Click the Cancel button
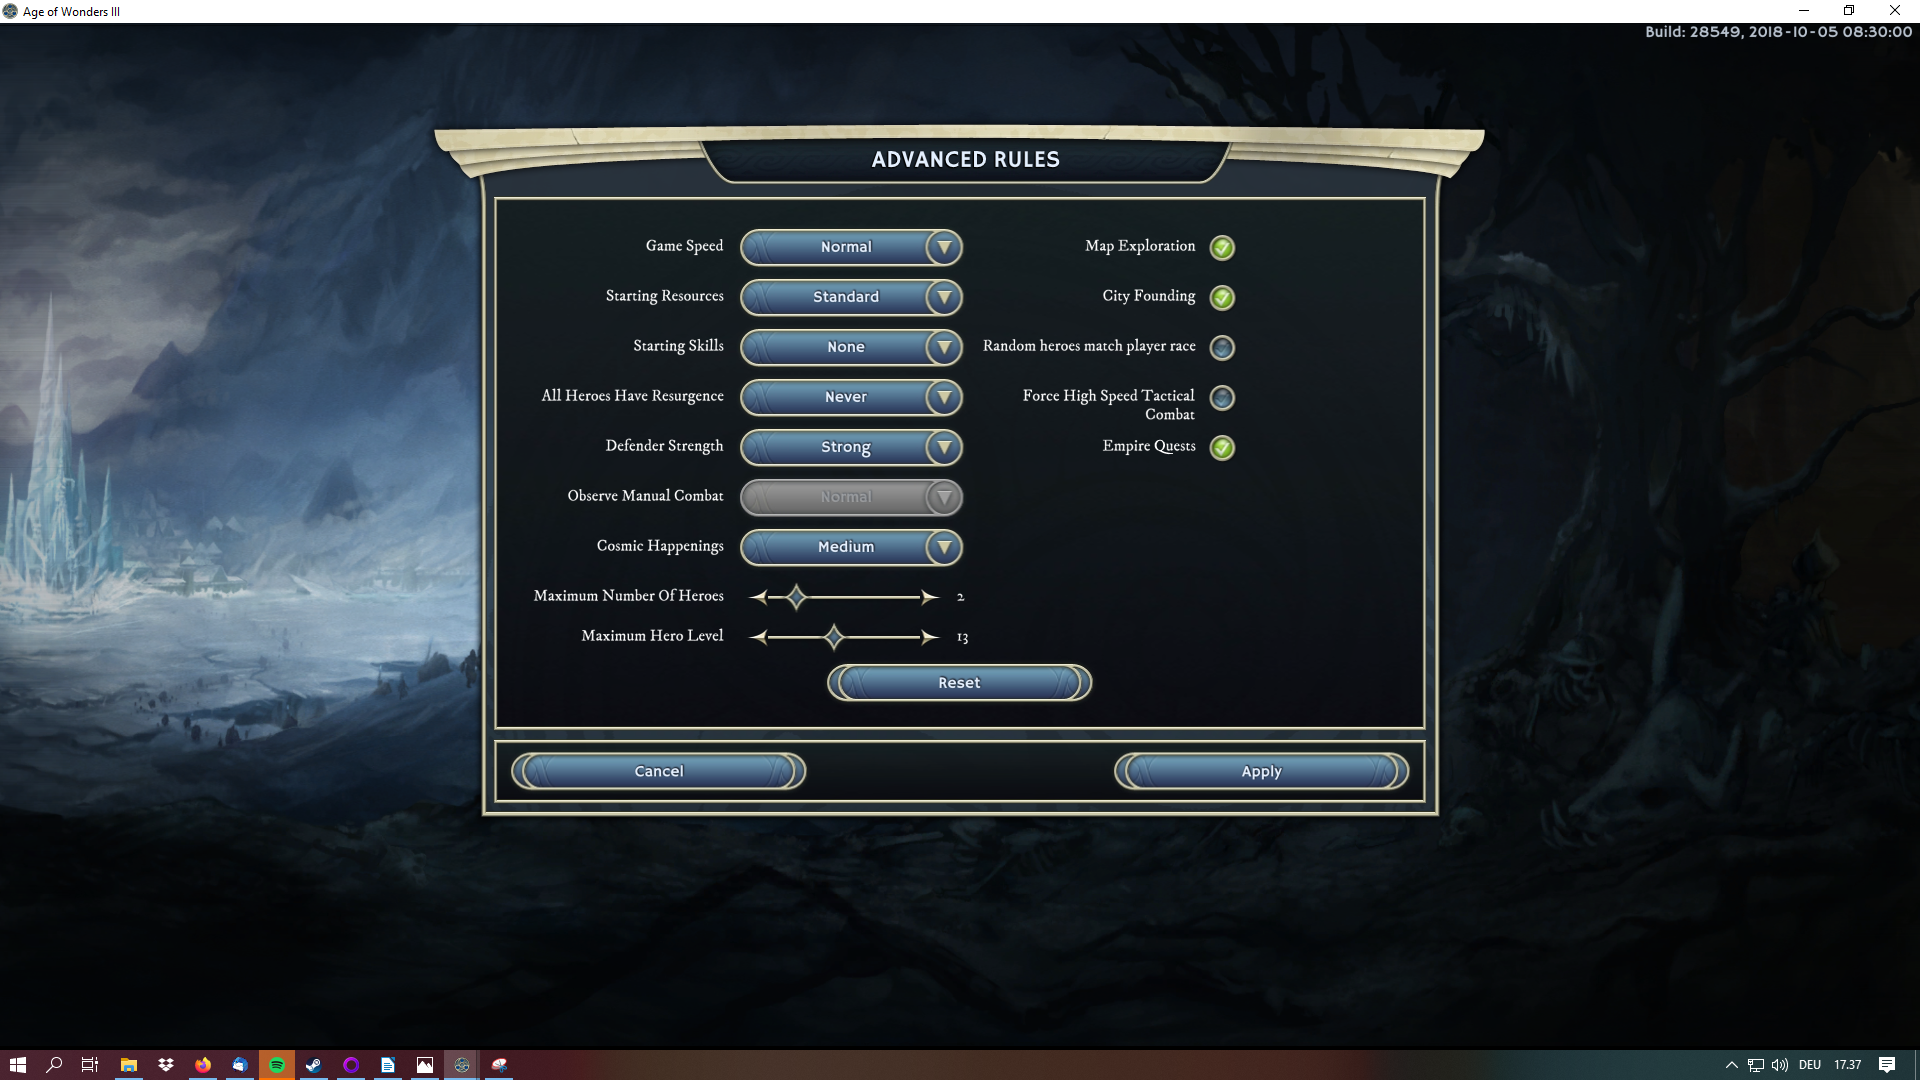 pos(658,771)
